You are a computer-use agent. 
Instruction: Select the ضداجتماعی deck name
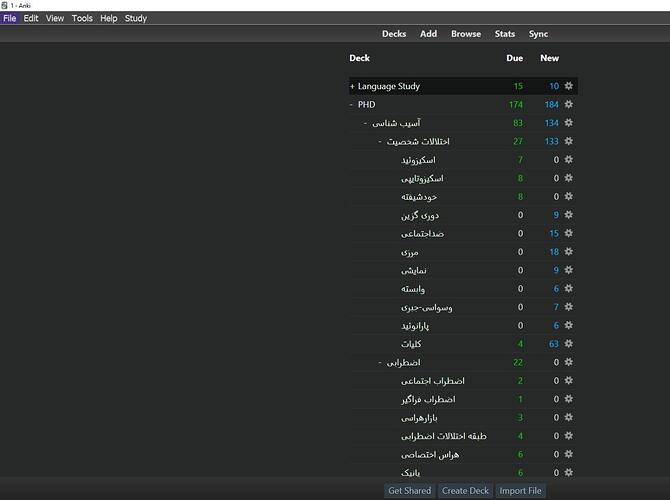(x=422, y=233)
